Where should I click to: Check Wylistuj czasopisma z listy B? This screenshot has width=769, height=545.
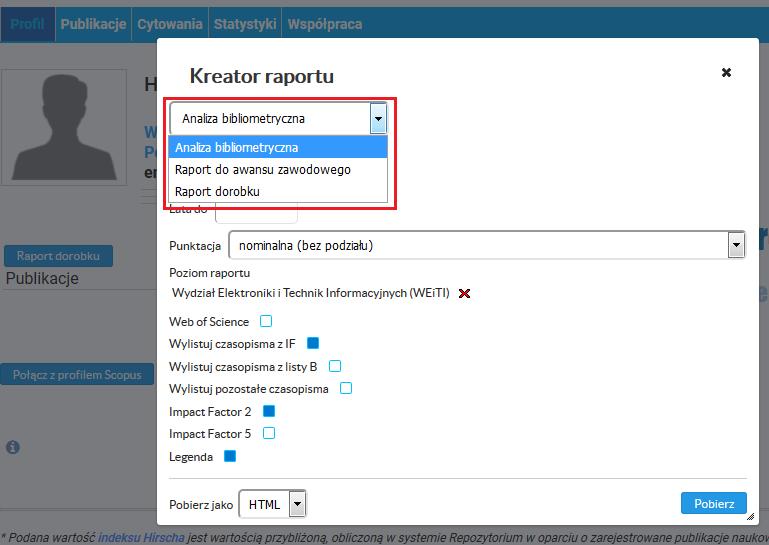[x=335, y=366]
